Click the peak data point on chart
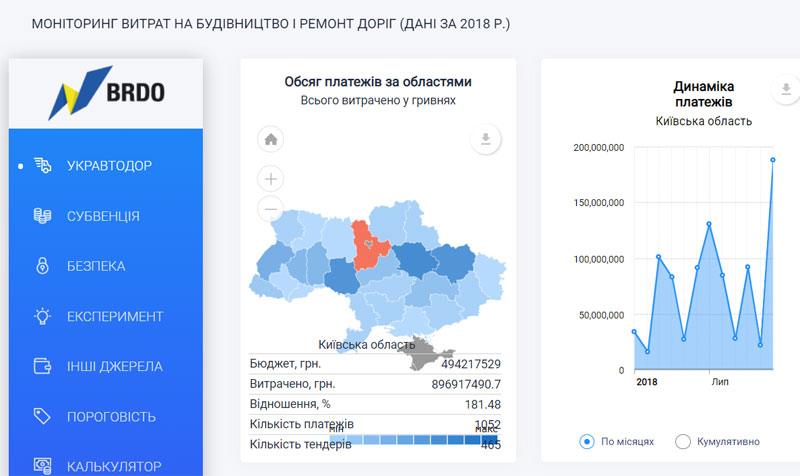The width and height of the screenshot is (800, 476). coord(773,160)
